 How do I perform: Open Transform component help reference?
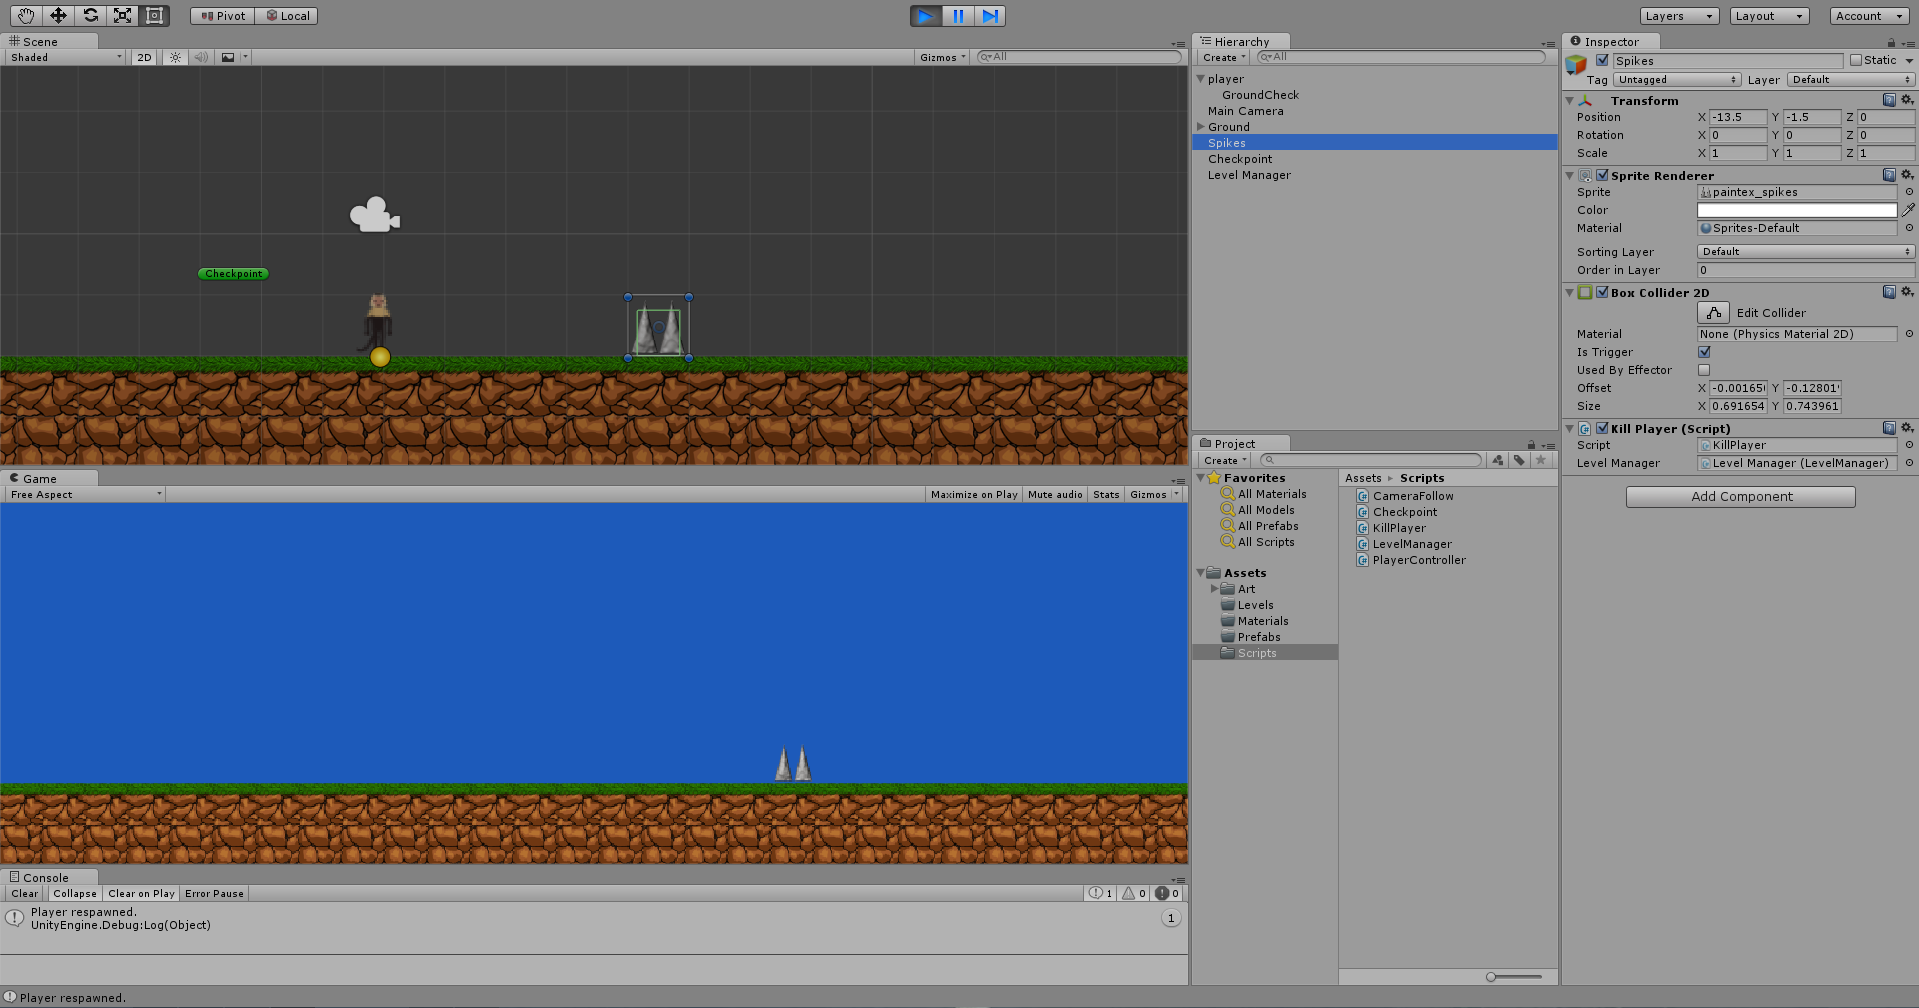click(1889, 100)
